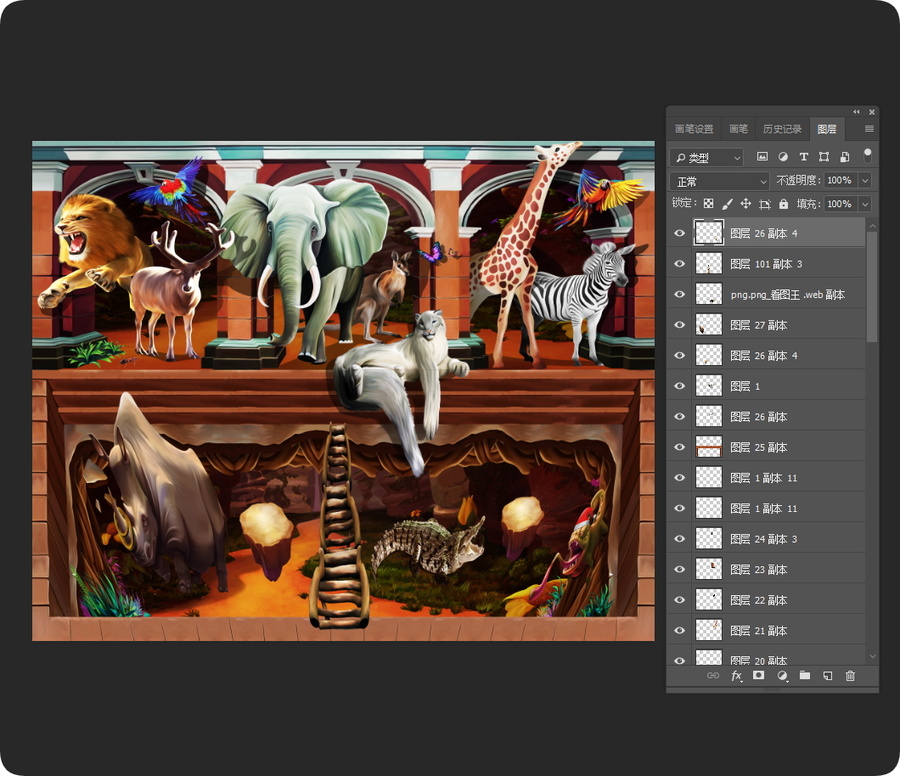This screenshot has width=900, height=776.
Task: Hide the 图层 24 副本 3 layer
Action: tap(680, 539)
